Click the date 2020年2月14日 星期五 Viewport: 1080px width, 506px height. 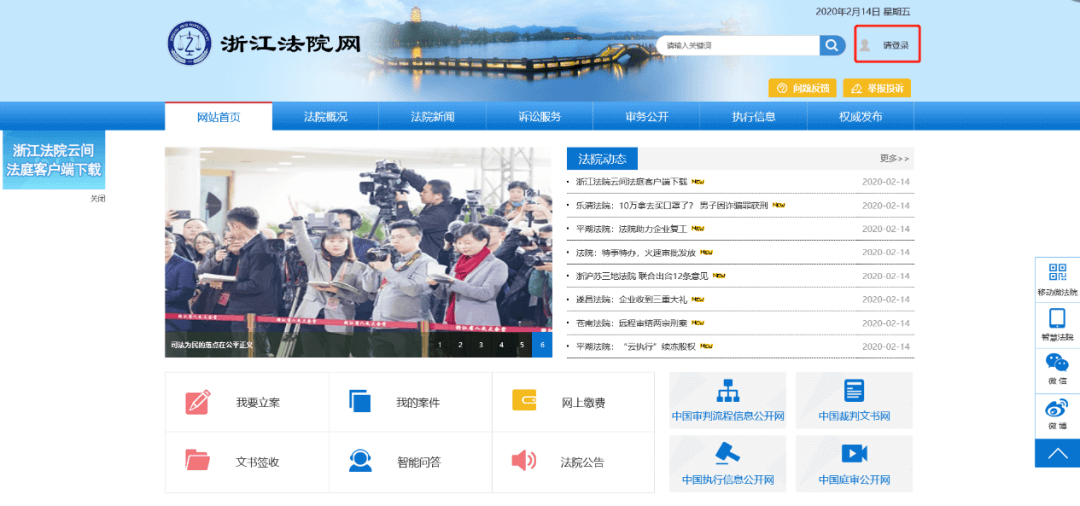[x=862, y=12]
